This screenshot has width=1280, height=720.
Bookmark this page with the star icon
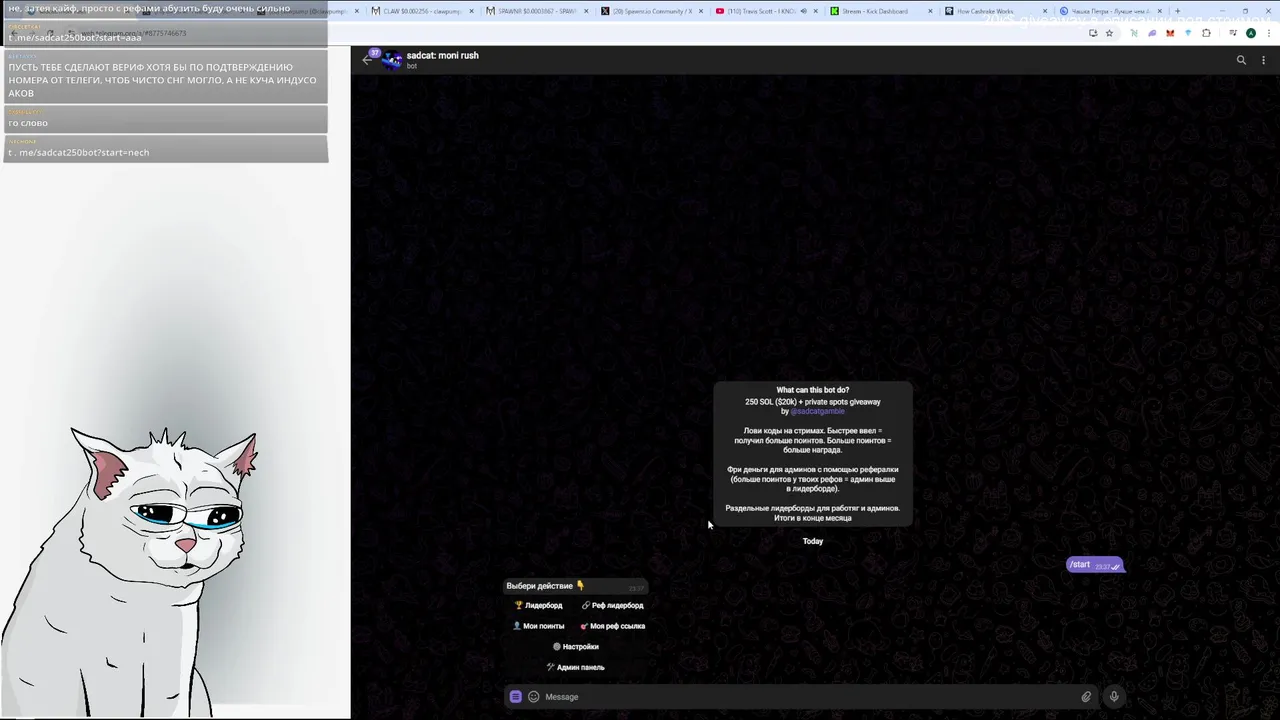1109,33
